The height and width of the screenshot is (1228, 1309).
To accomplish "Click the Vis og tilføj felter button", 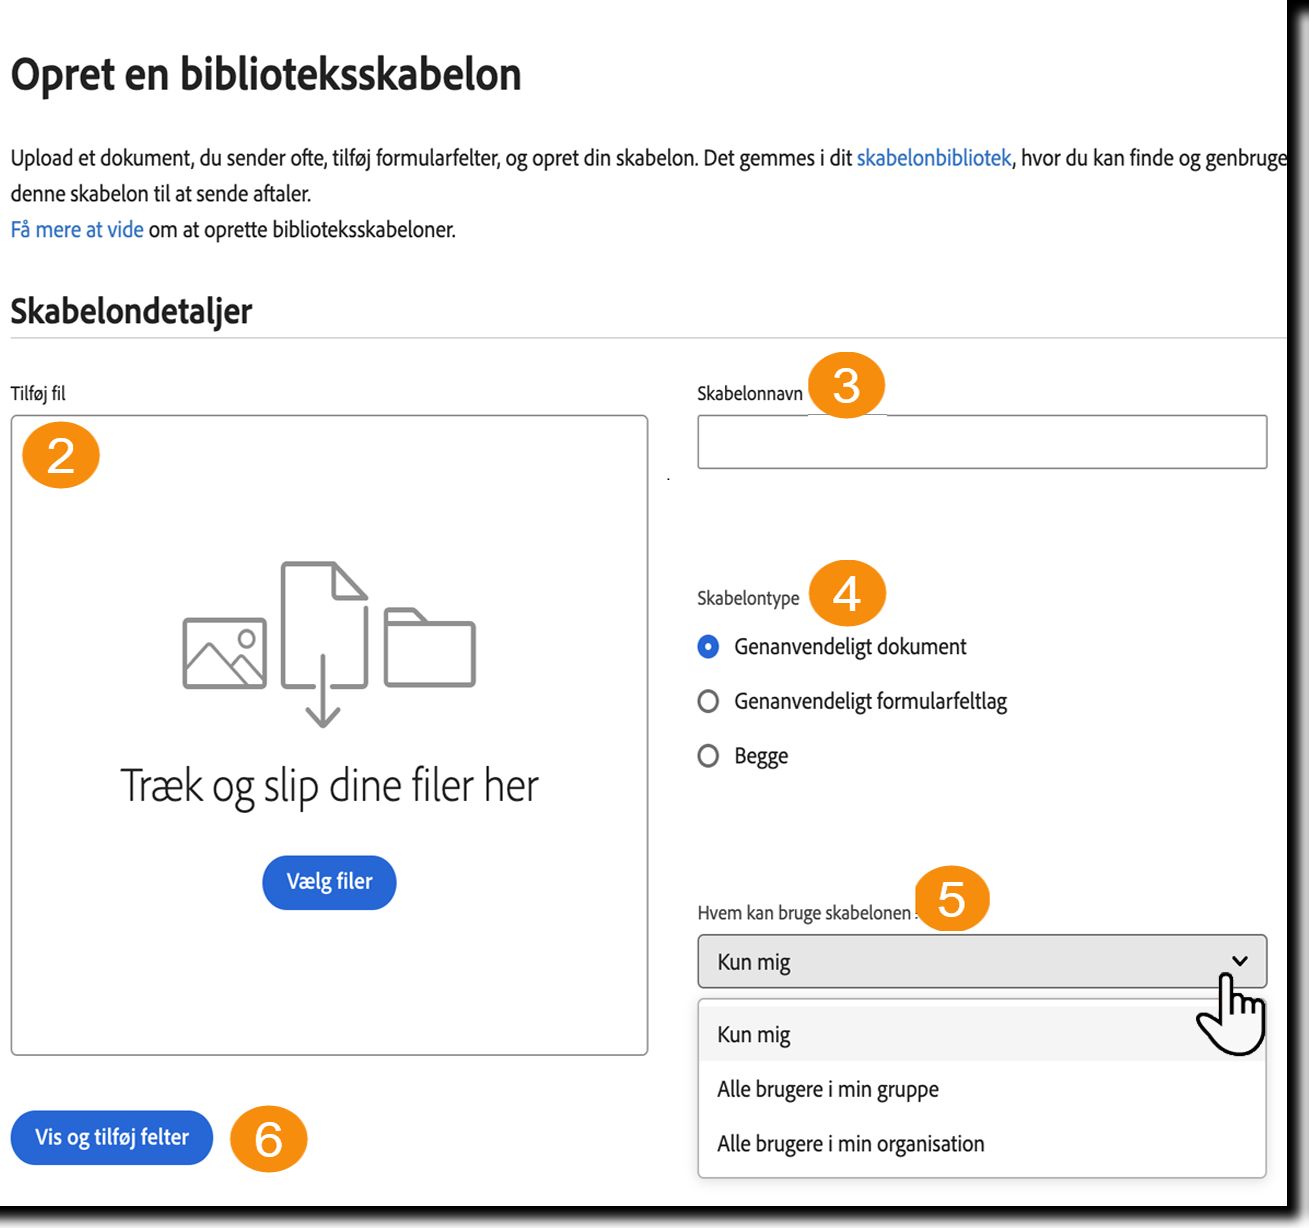I will point(112,1137).
